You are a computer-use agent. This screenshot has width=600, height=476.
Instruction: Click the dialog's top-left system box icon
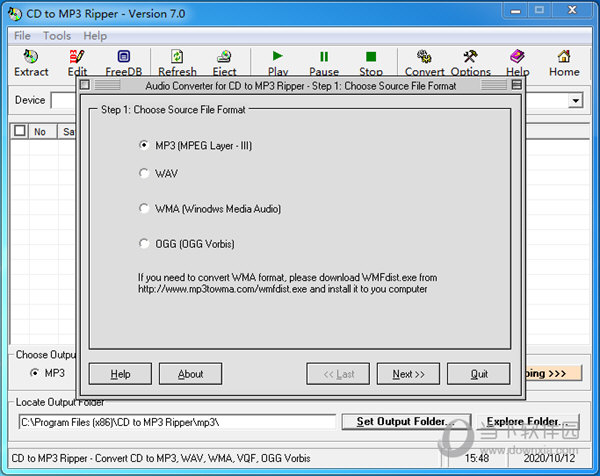(x=85, y=85)
